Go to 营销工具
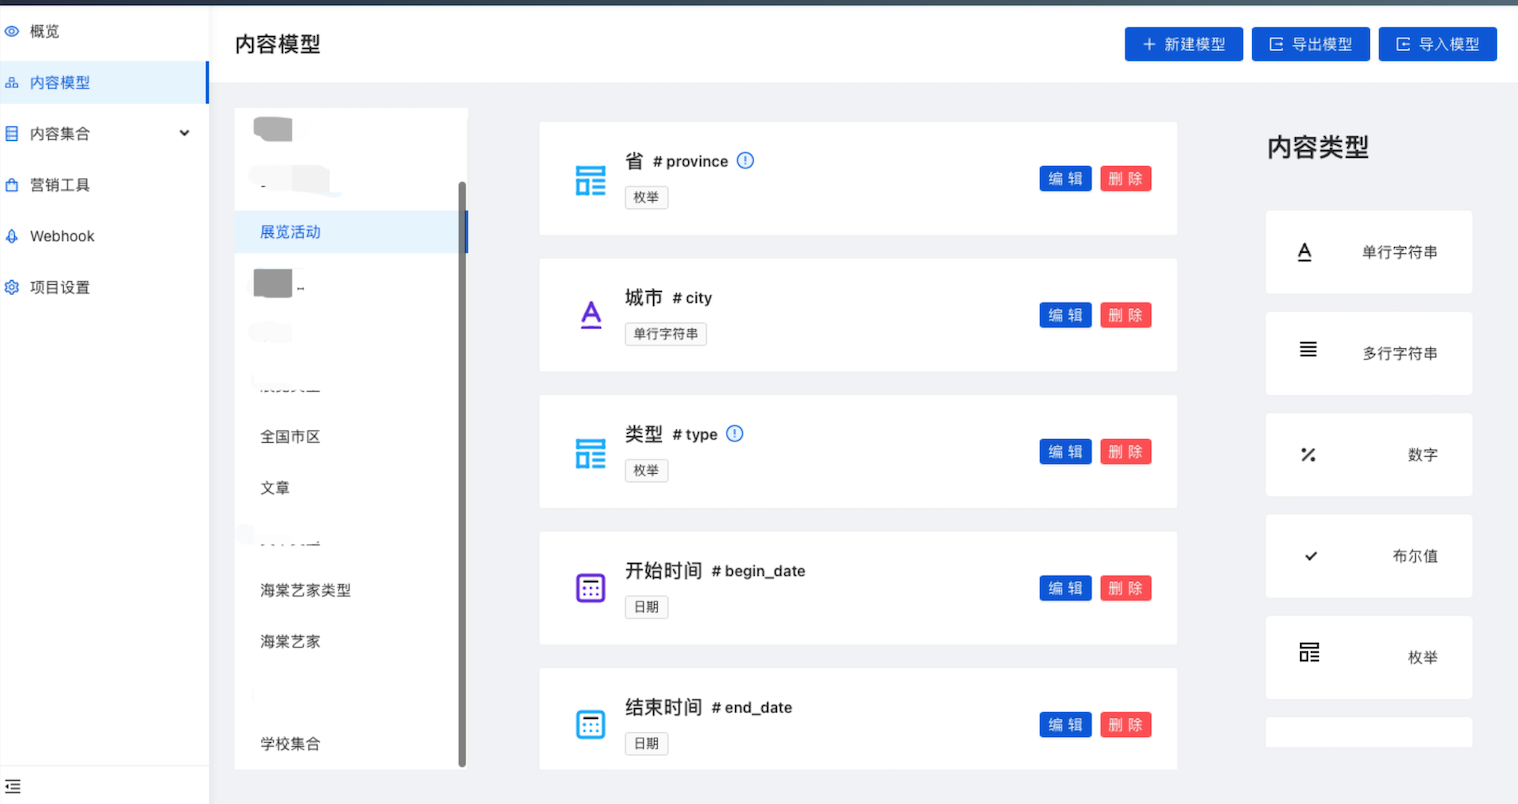The image size is (1518, 804). (104, 185)
